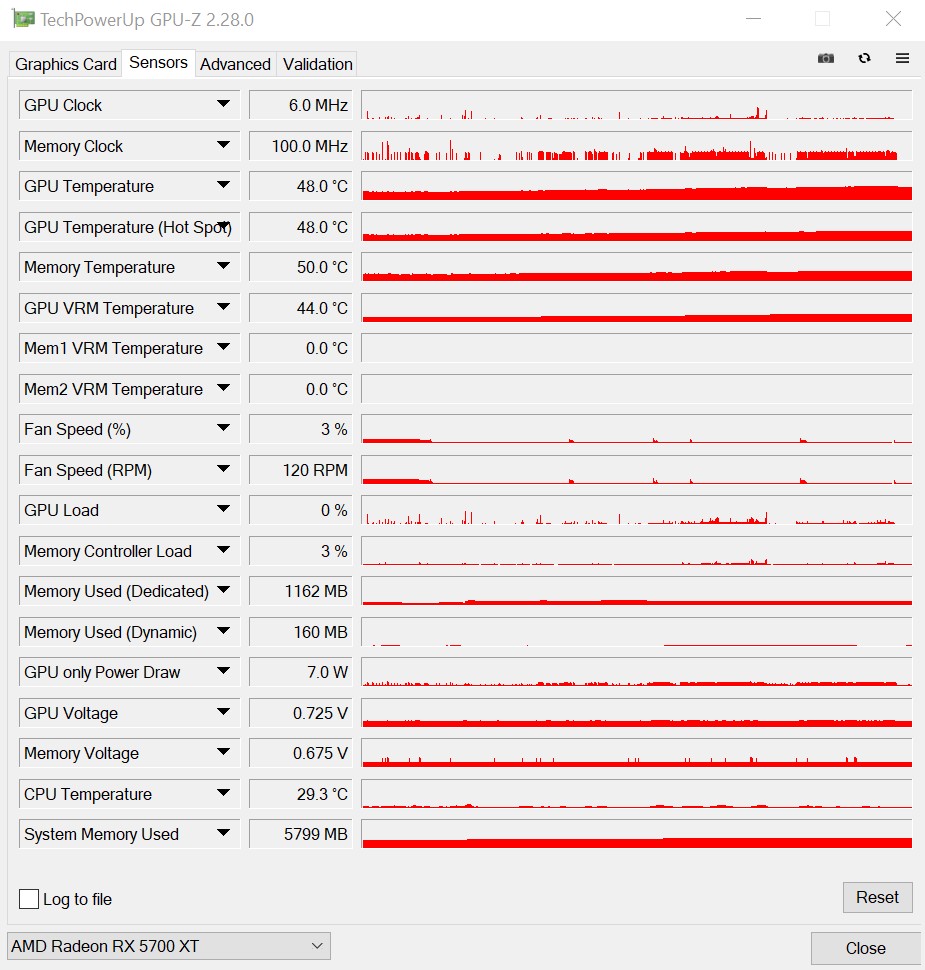This screenshot has height=970, width=925.
Task: Click the Memory Clock history graph
Action: tap(637, 145)
